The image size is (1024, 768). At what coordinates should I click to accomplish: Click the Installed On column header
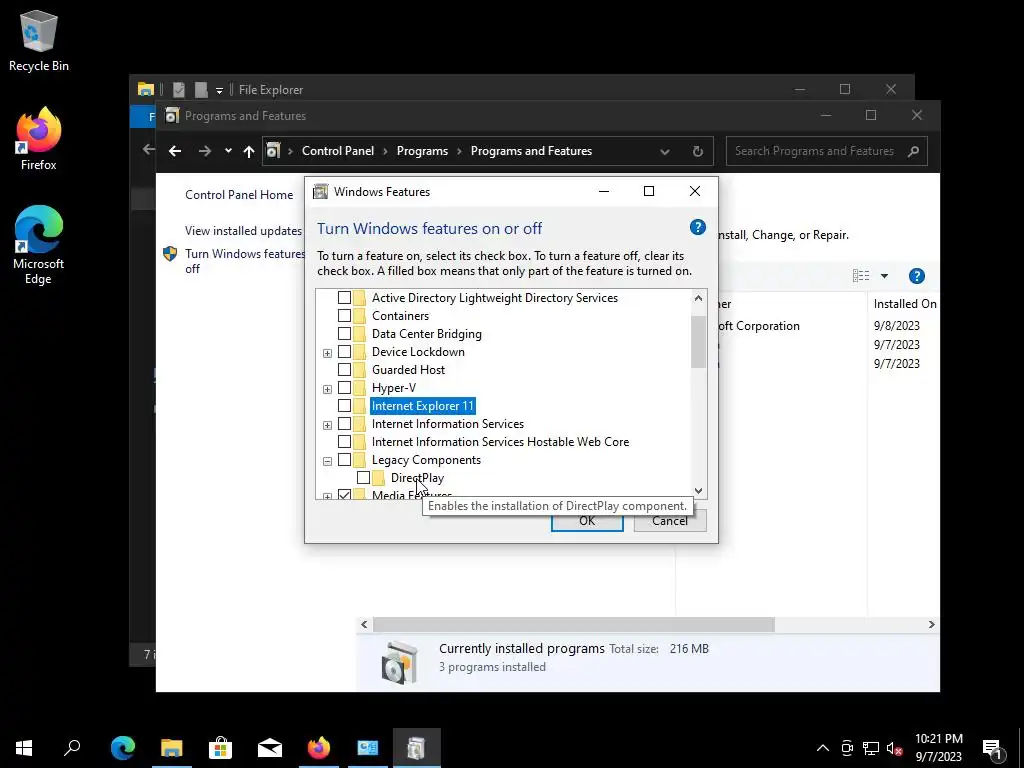tap(904, 304)
